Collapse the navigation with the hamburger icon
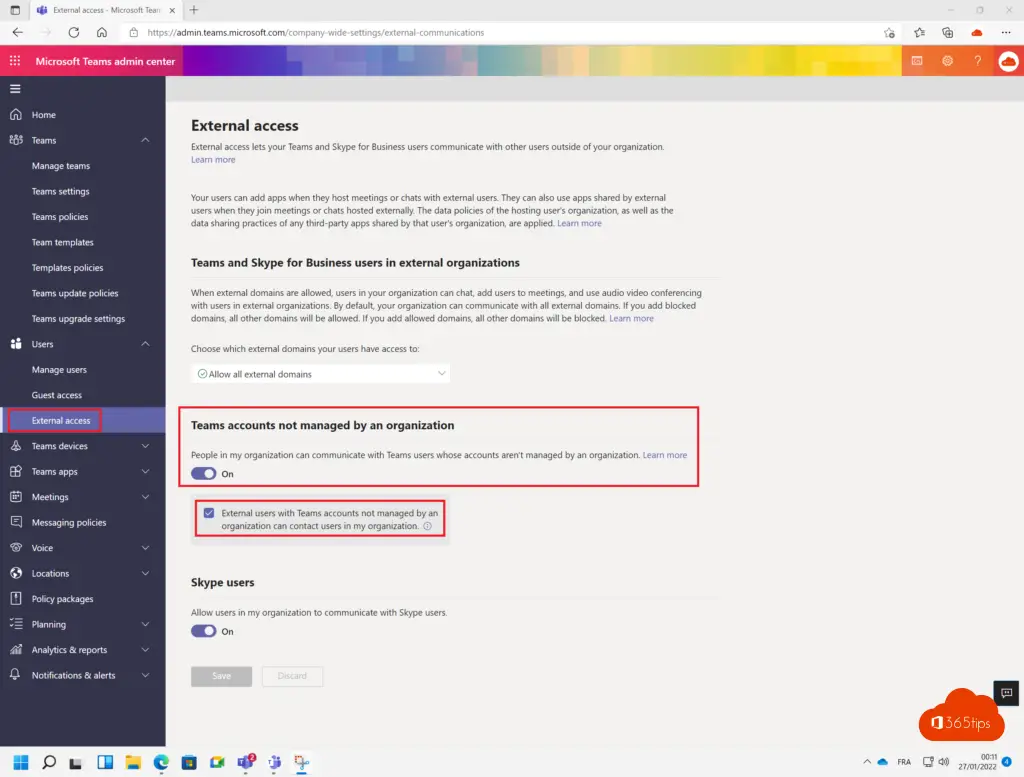This screenshot has height=777, width=1024. pyautogui.click(x=15, y=89)
